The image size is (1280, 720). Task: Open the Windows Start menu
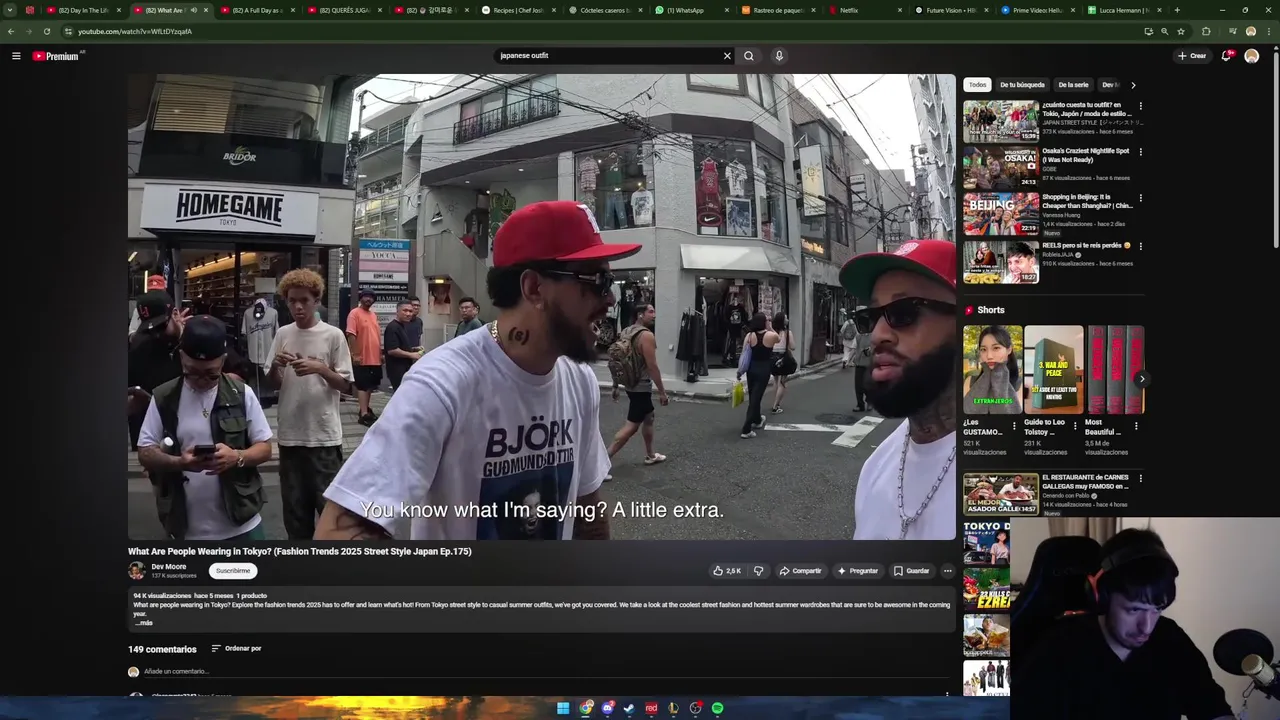(563, 708)
